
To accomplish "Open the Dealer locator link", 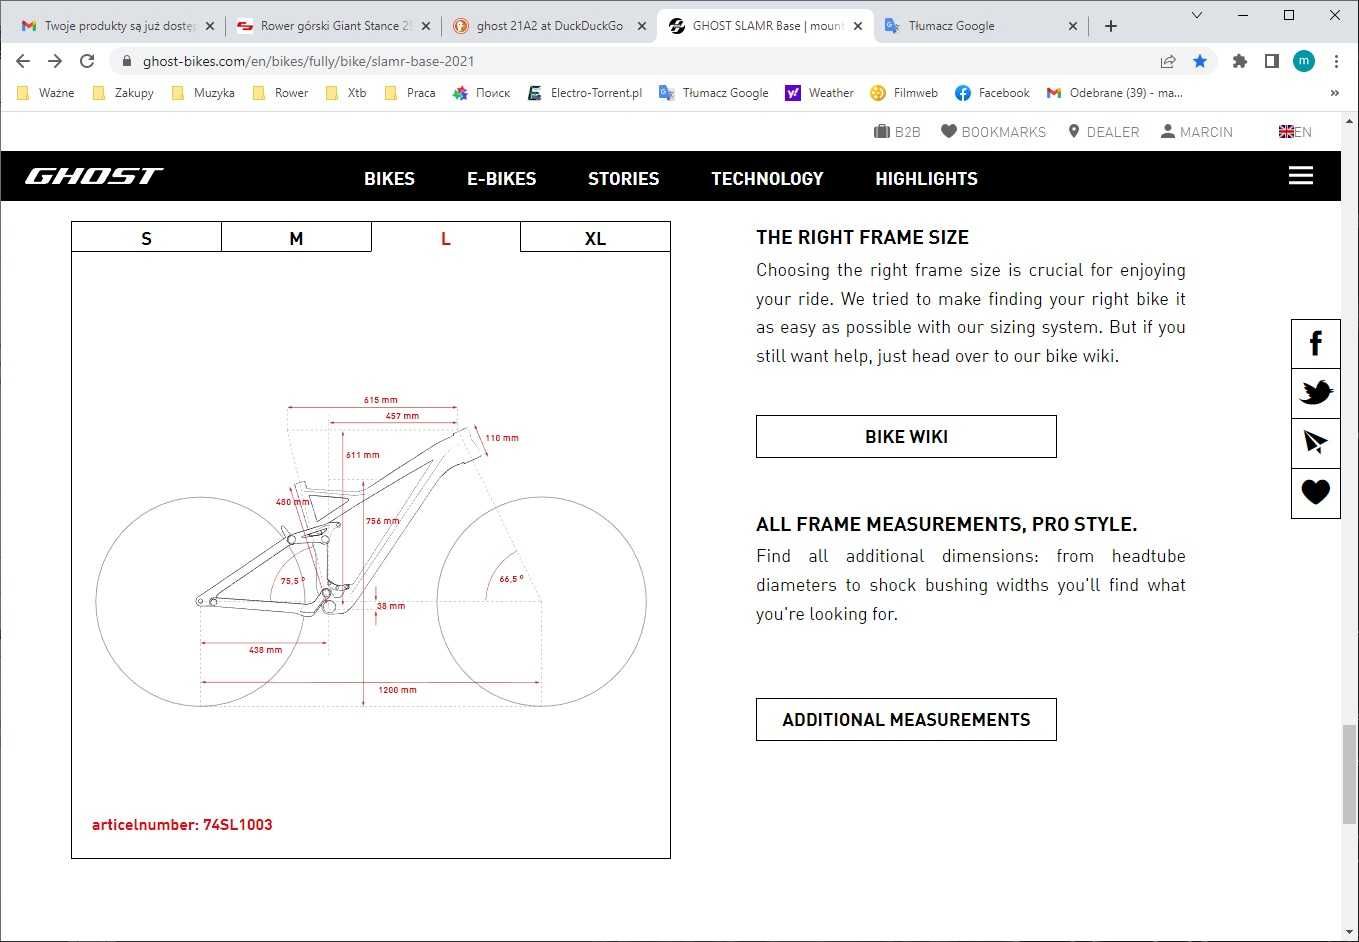I will click(x=1104, y=131).
